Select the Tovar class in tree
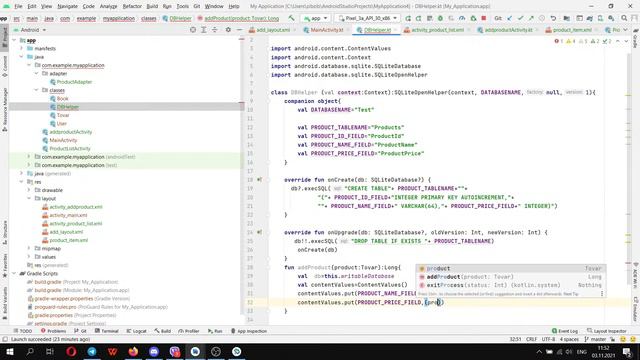 click(x=63, y=115)
